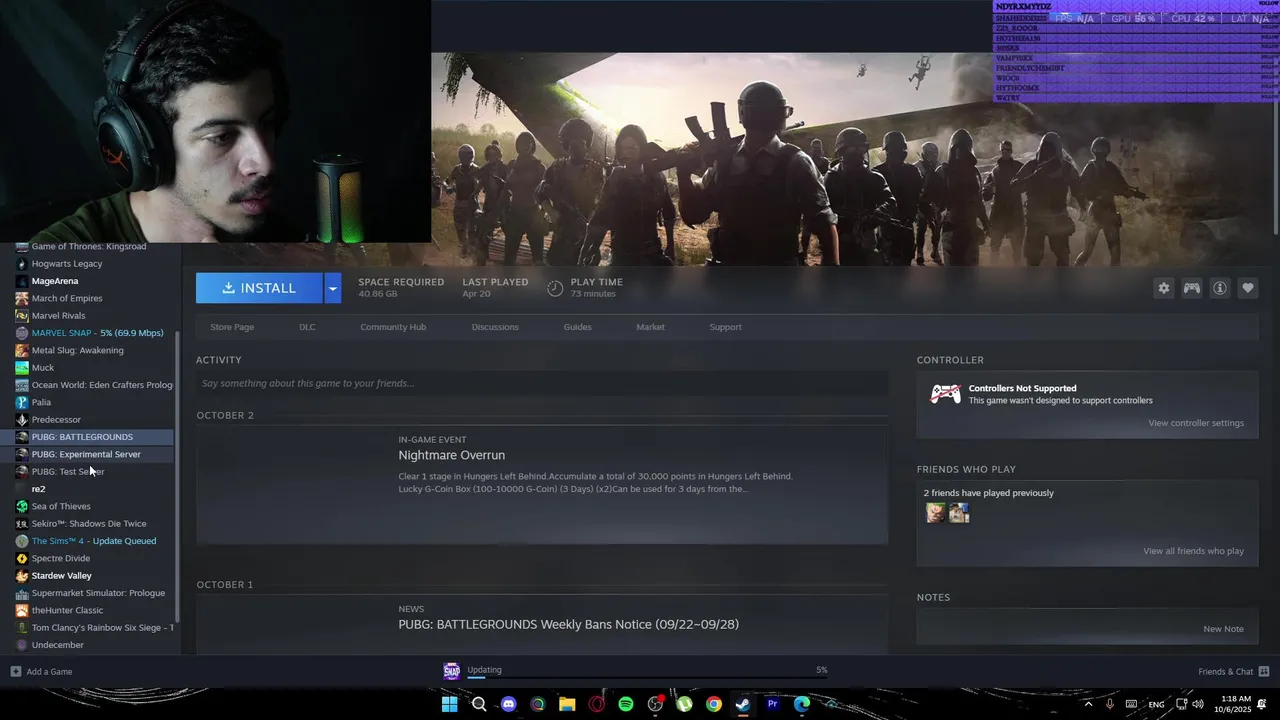
Task: Click second friend avatar thumbnail
Action: click(x=959, y=513)
